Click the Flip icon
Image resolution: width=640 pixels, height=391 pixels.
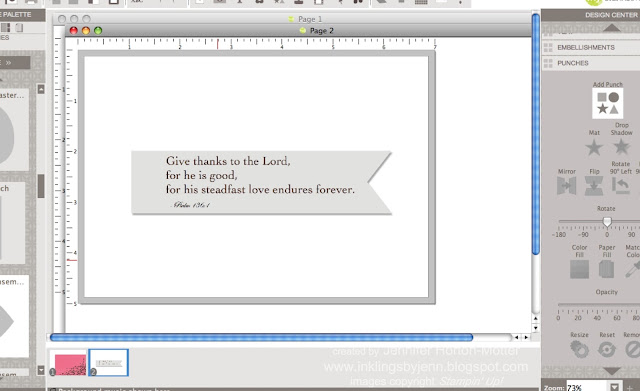[x=594, y=186]
